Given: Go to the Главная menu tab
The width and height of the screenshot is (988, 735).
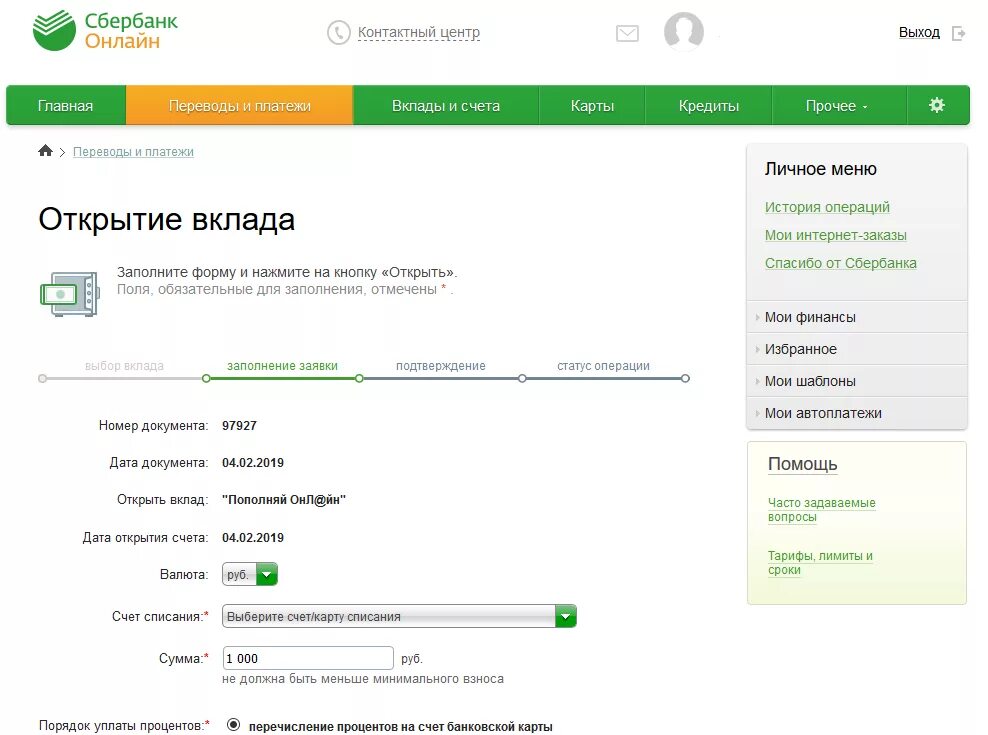Looking at the screenshot, I should [x=66, y=105].
